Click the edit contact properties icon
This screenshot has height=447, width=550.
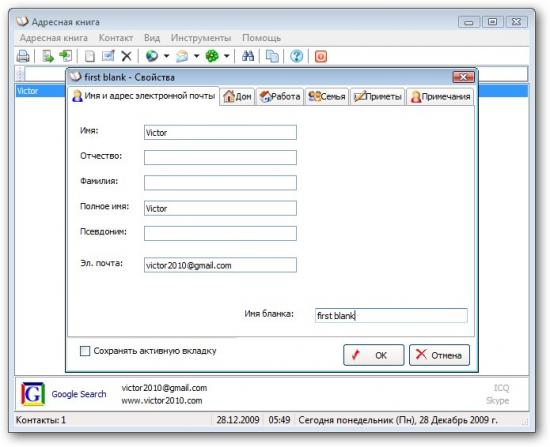[x=108, y=56]
